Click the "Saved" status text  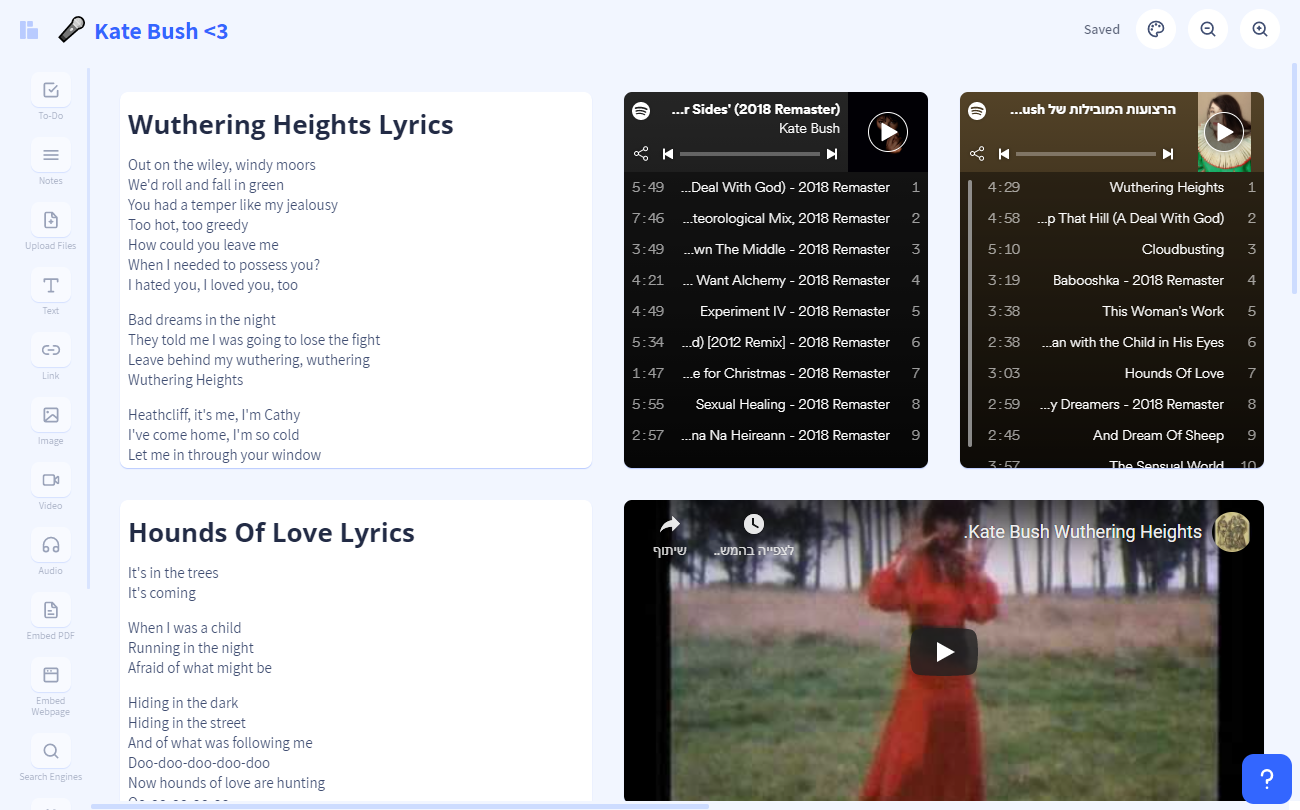(x=1102, y=29)
